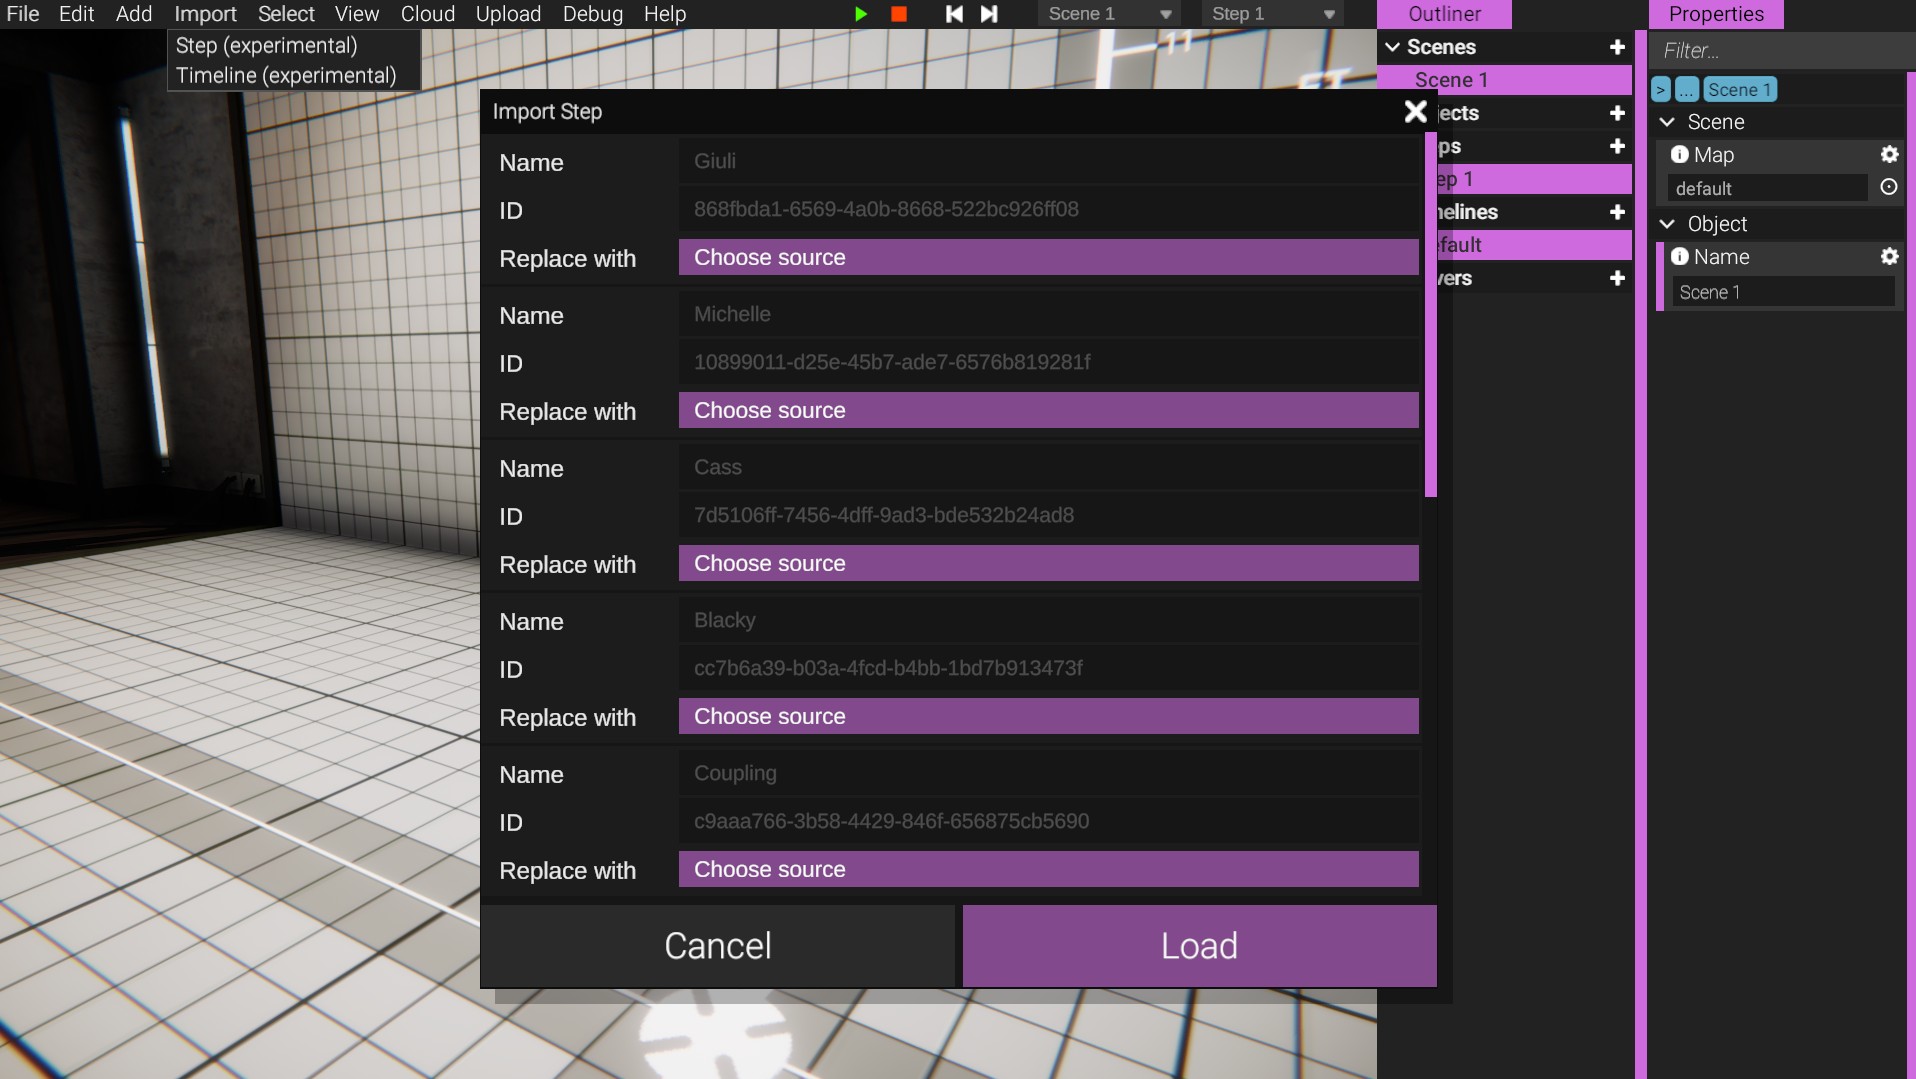The height and width of the screenshot is (1079, 1916).
Task: Open the Step 1 dropdown in top bar
Action: coord(1272,14)
